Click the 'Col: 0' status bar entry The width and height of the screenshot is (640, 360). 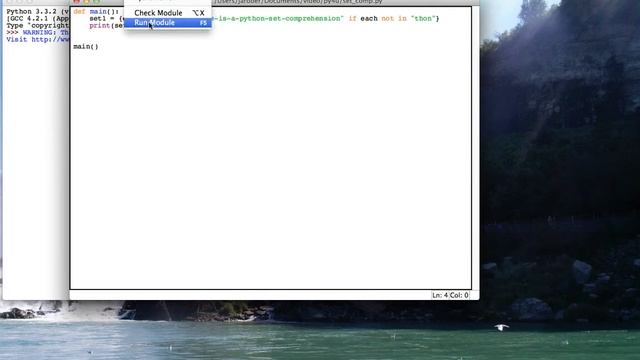(x=459, y=295)
